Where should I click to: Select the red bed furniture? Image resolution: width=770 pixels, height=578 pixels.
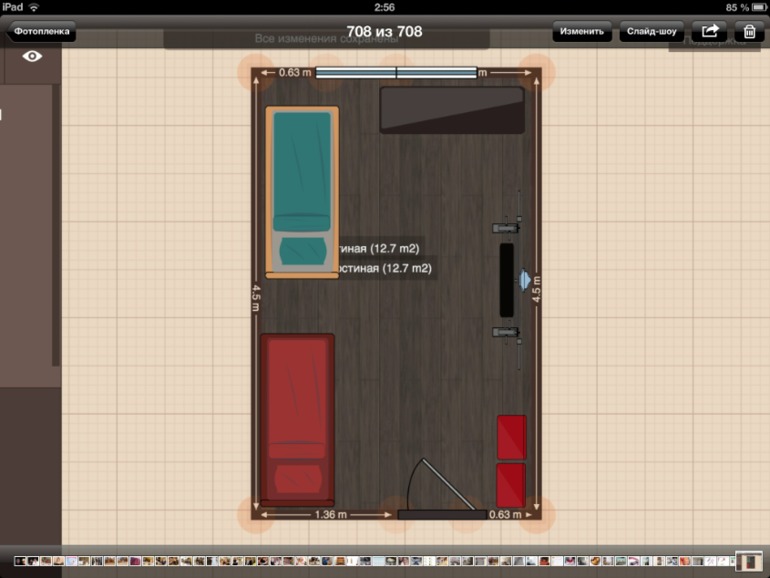297,418
